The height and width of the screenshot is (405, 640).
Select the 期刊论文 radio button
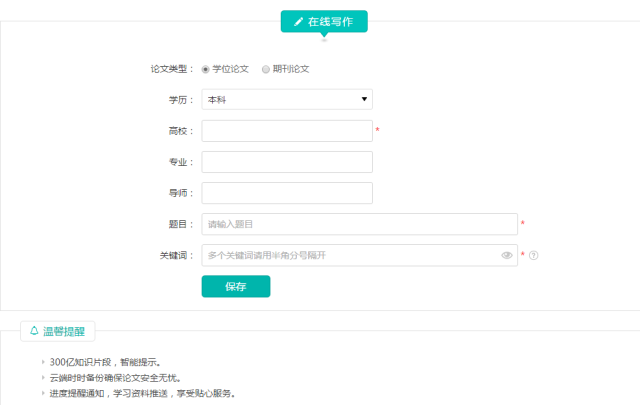[266, 69]
